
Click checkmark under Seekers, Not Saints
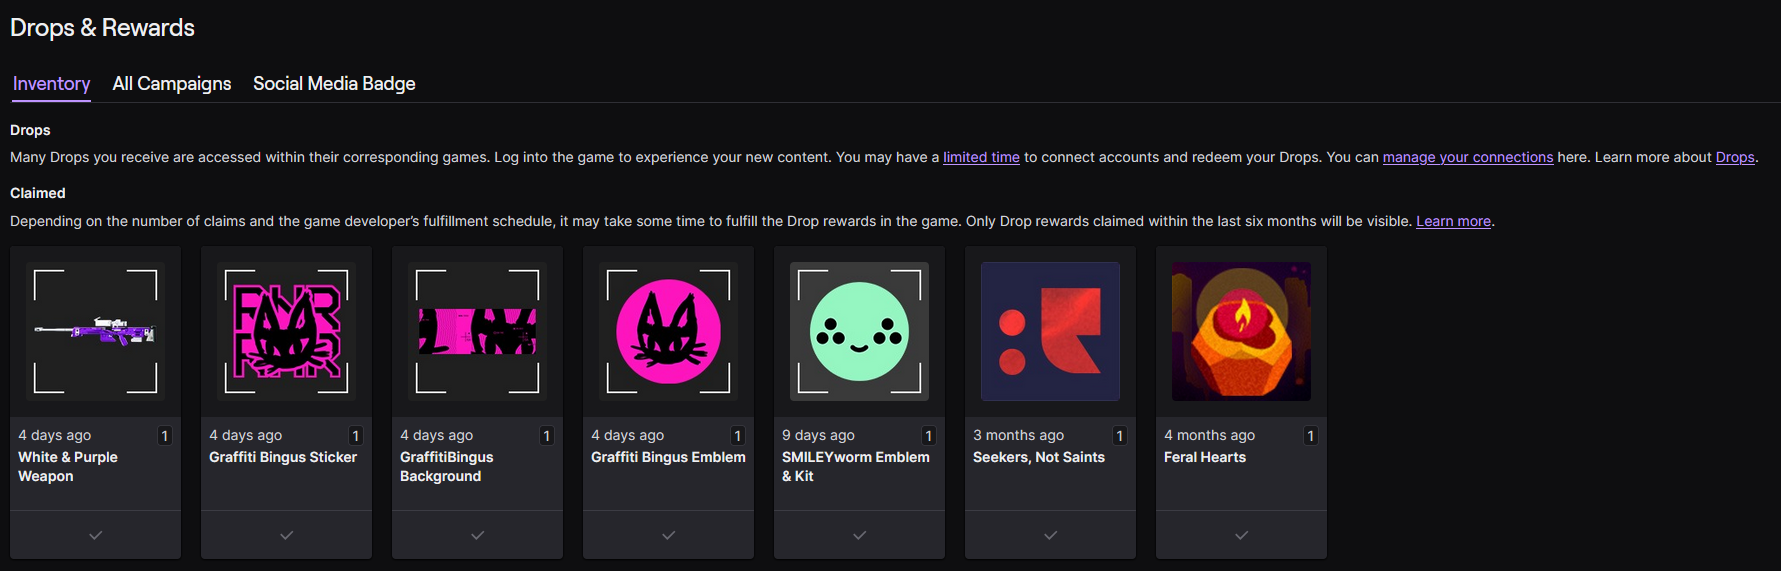coord(1050,535)
